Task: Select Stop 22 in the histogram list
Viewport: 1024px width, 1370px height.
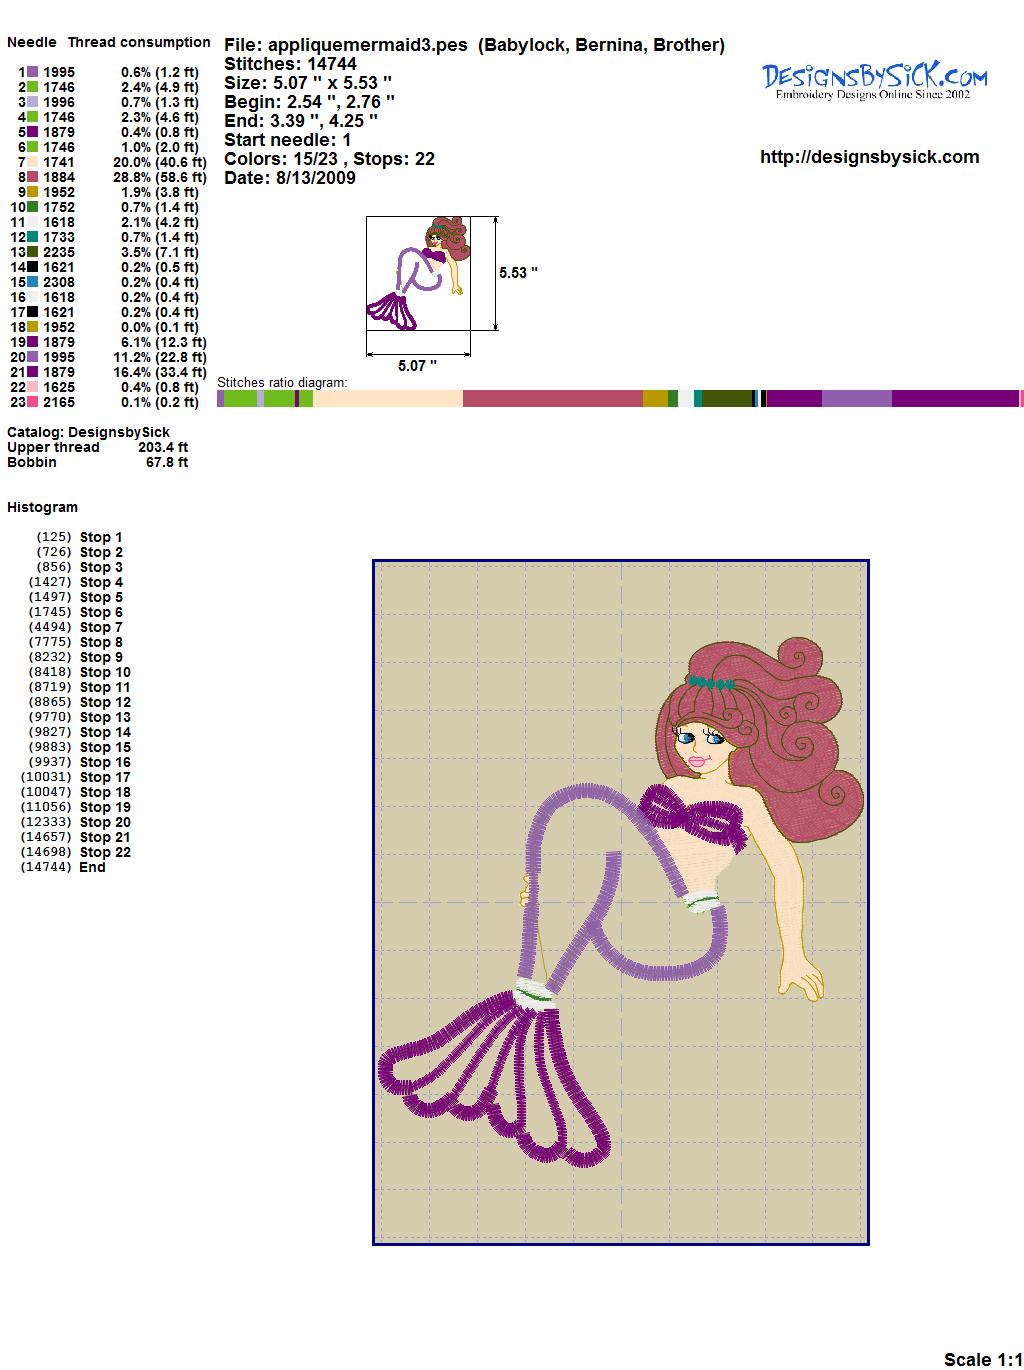Action: [105, 852]
